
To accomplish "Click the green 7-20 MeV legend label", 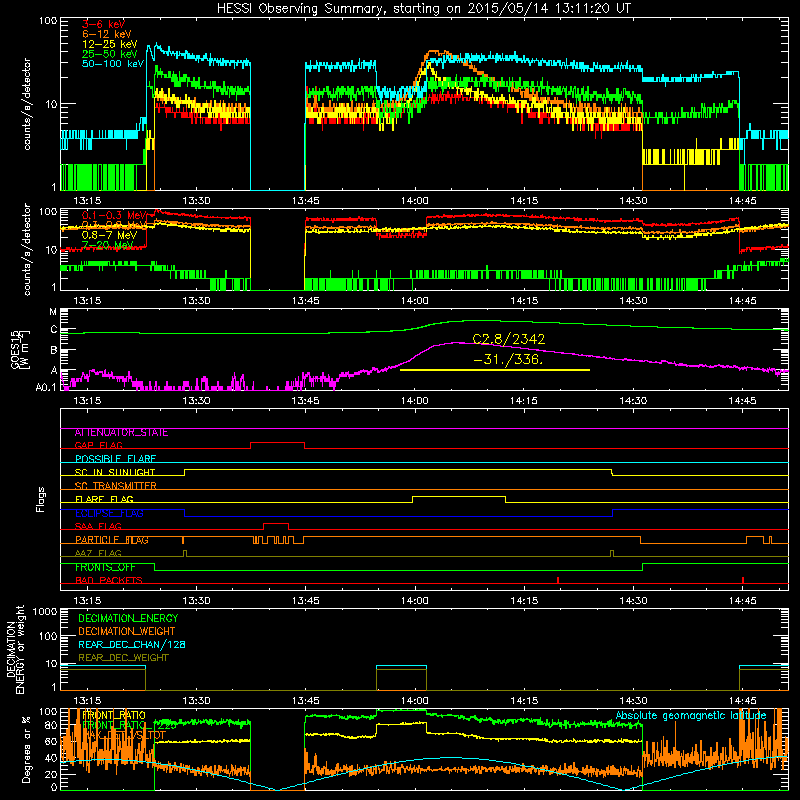I will [107, 245].
